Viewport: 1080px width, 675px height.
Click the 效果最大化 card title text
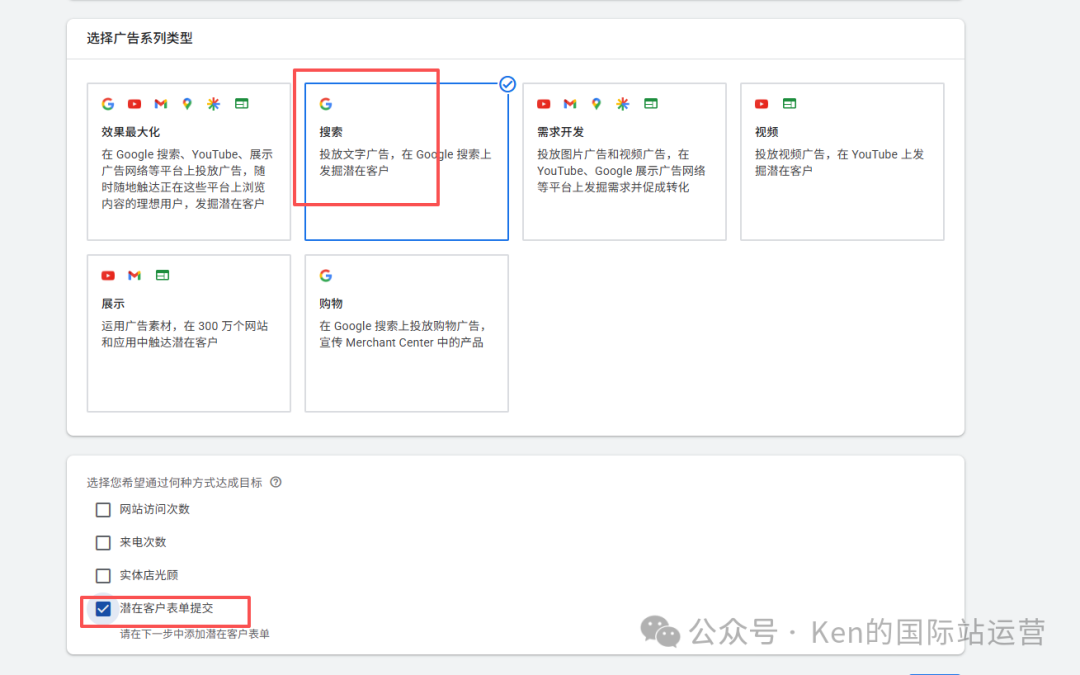tap(131, 132)
